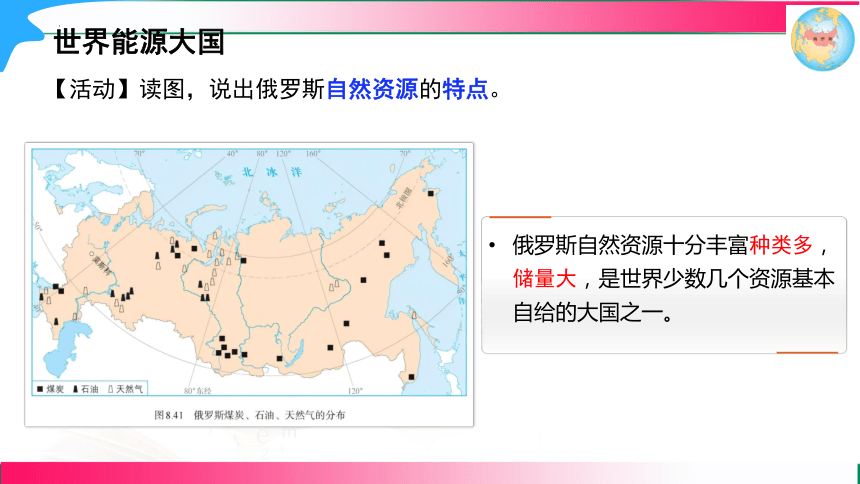Click the globe icon showing Russia

pos(822,39)
